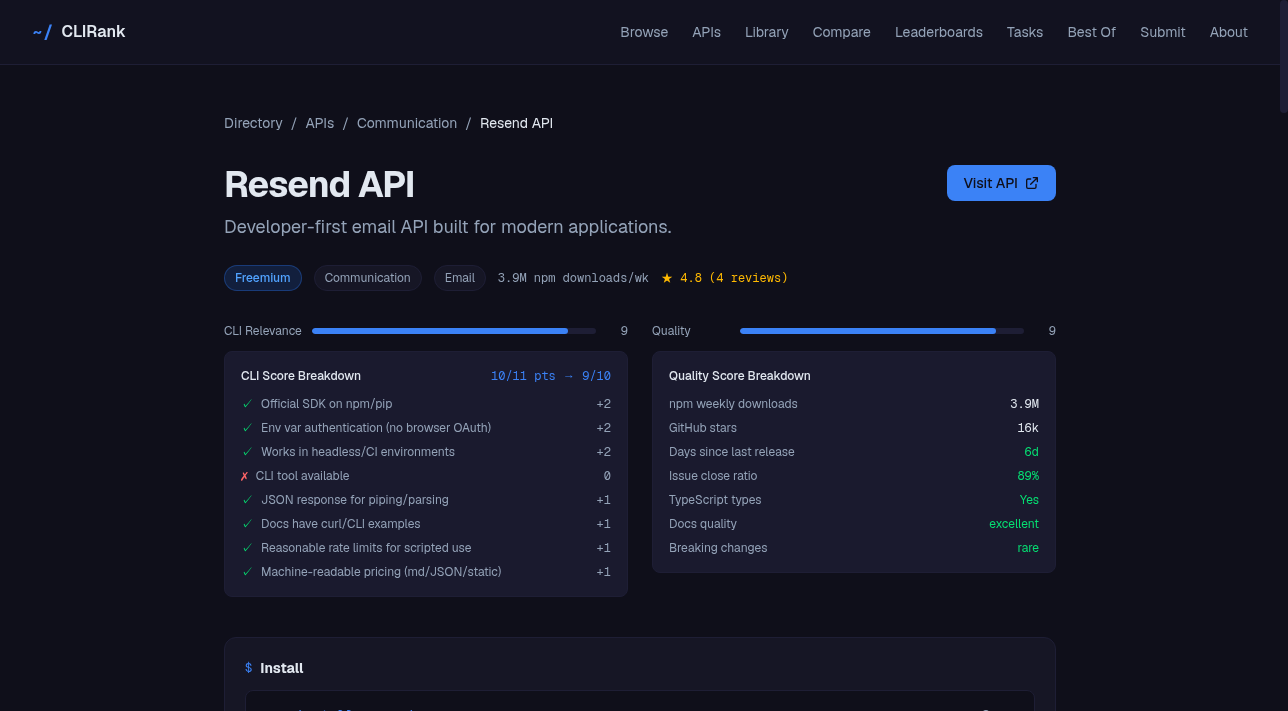Screen dimensions: 1288x711
Task: Go to Best Of page
Action: [1091, 32]
